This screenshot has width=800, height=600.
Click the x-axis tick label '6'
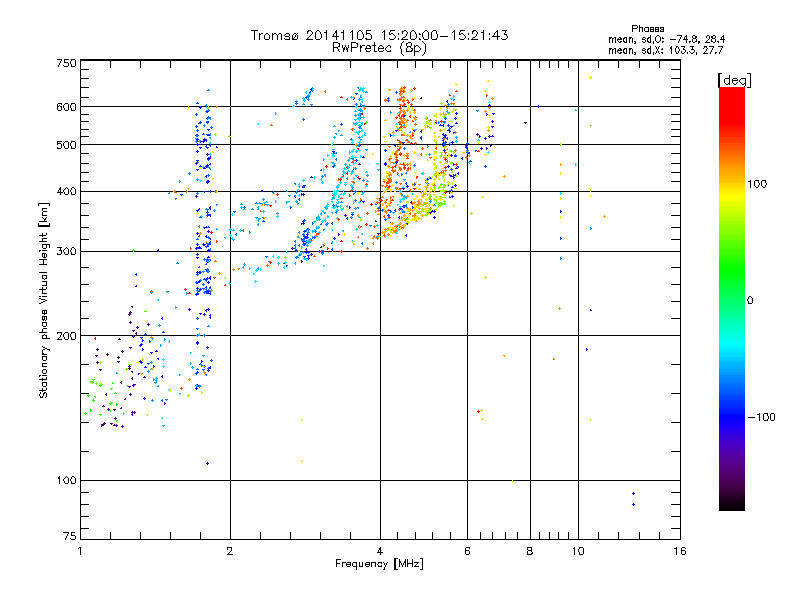467,551
